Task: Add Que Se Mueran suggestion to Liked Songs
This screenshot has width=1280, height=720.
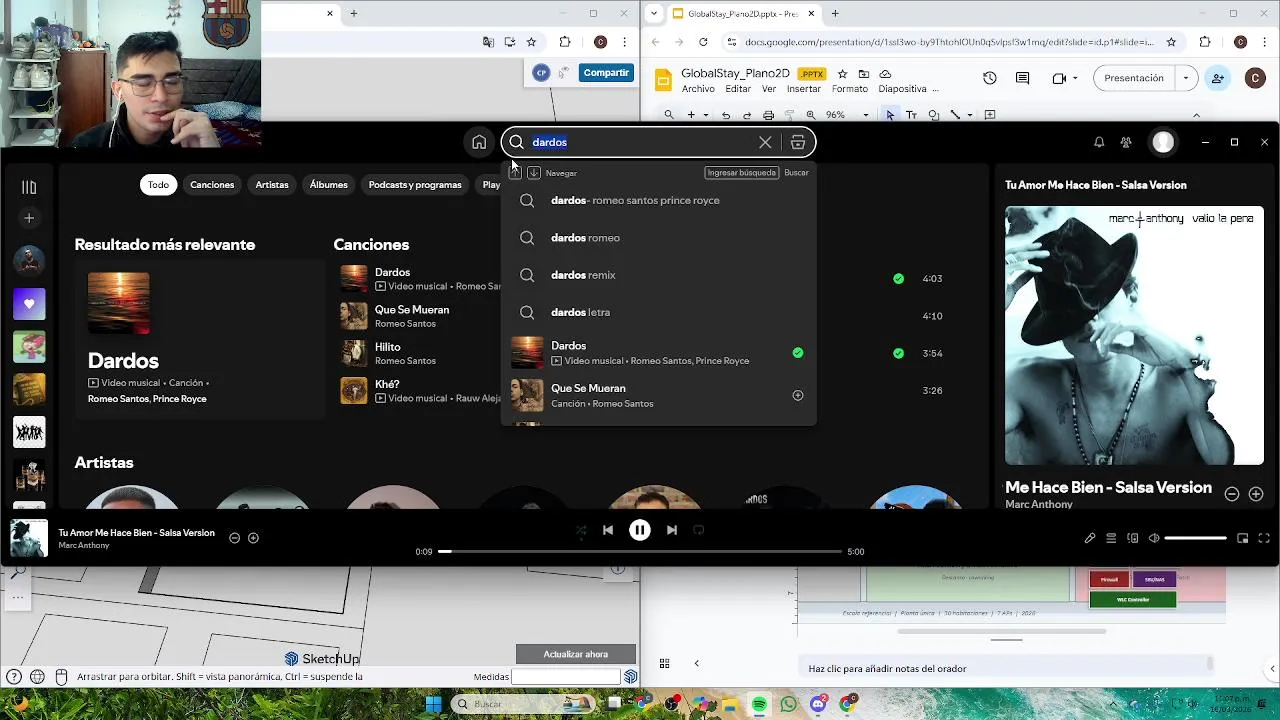Action: point(798,395)
